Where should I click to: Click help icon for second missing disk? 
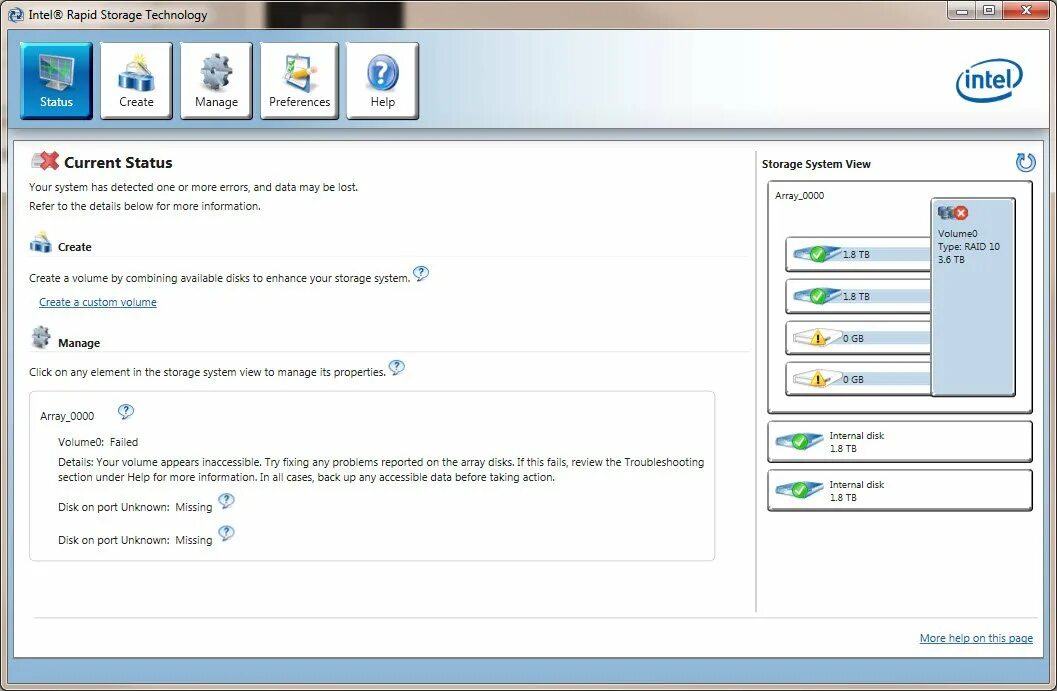tap(226, 533)
